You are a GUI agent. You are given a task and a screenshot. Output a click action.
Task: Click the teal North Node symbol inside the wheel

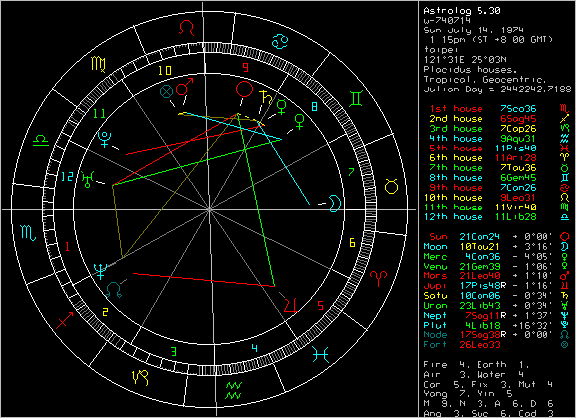click(114, 290)
